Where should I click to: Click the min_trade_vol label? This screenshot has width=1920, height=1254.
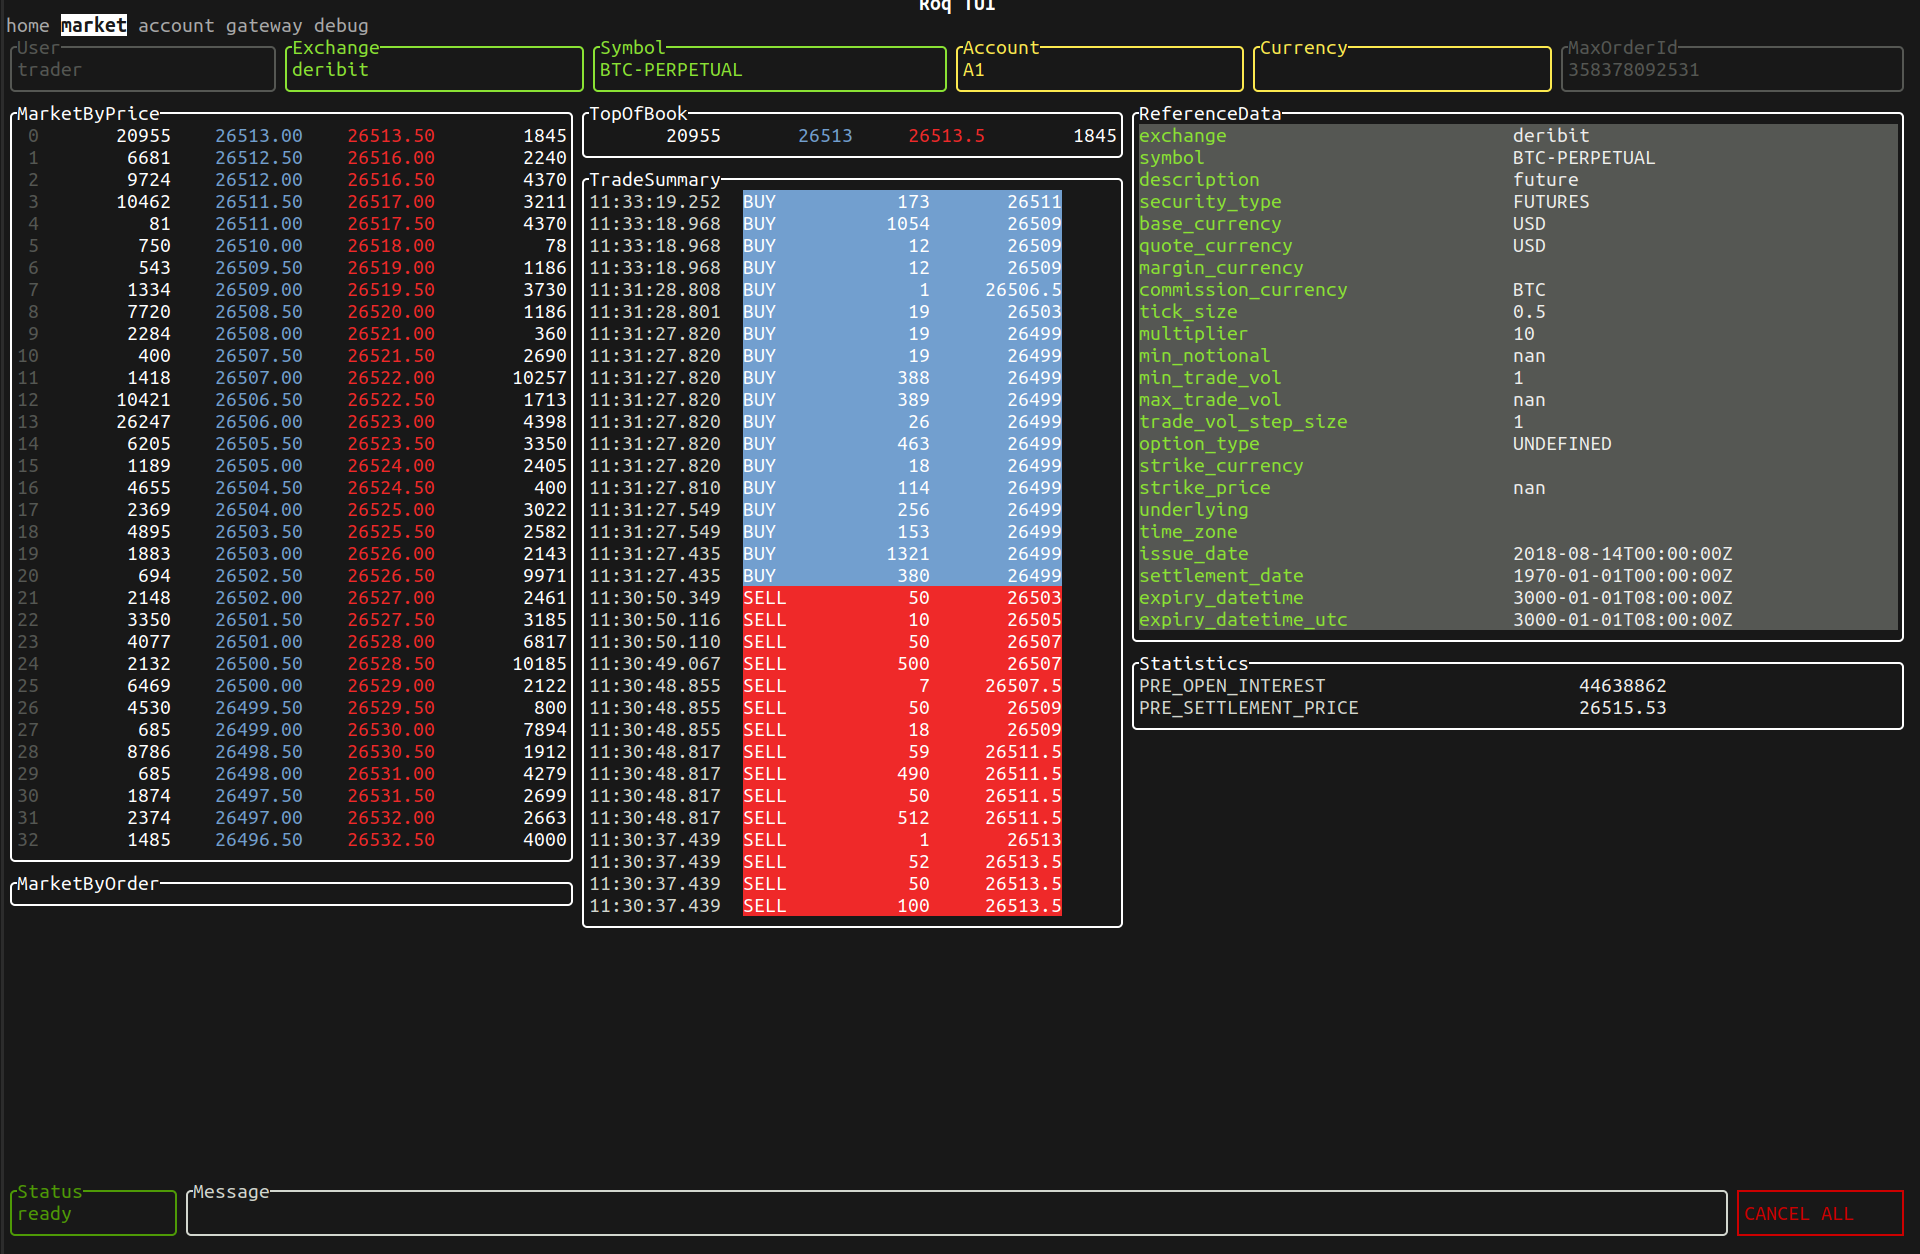tap(1210, 377)
